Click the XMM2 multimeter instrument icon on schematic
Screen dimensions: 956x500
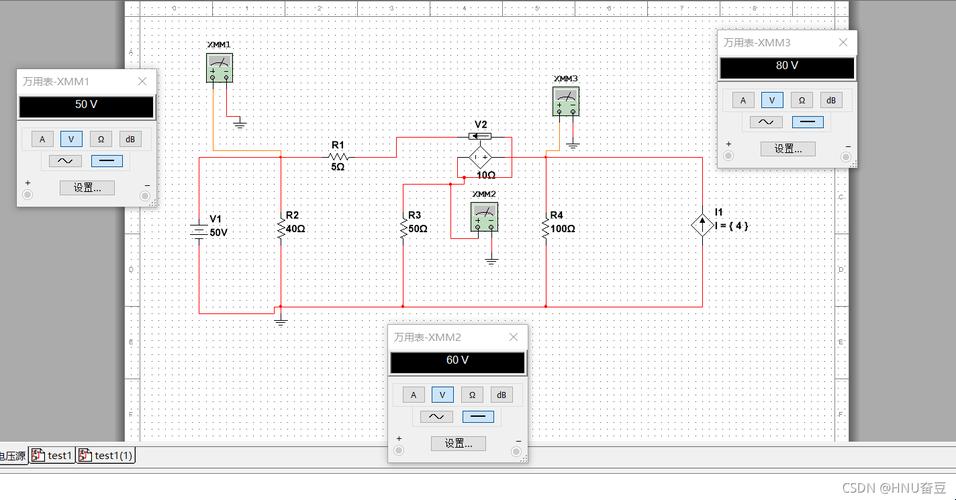click(x=484, y=218)
